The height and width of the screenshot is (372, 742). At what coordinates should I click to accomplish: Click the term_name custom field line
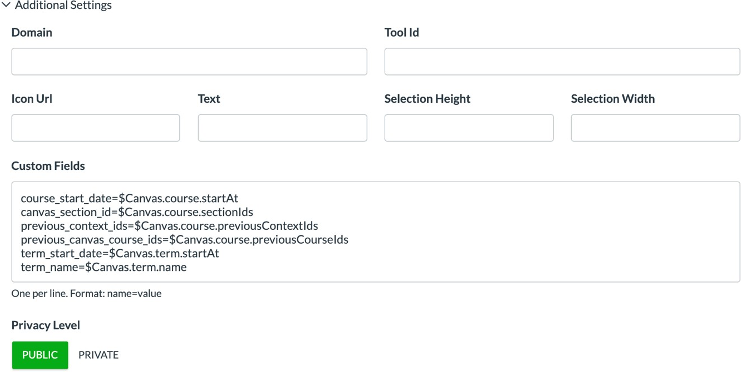104,267
